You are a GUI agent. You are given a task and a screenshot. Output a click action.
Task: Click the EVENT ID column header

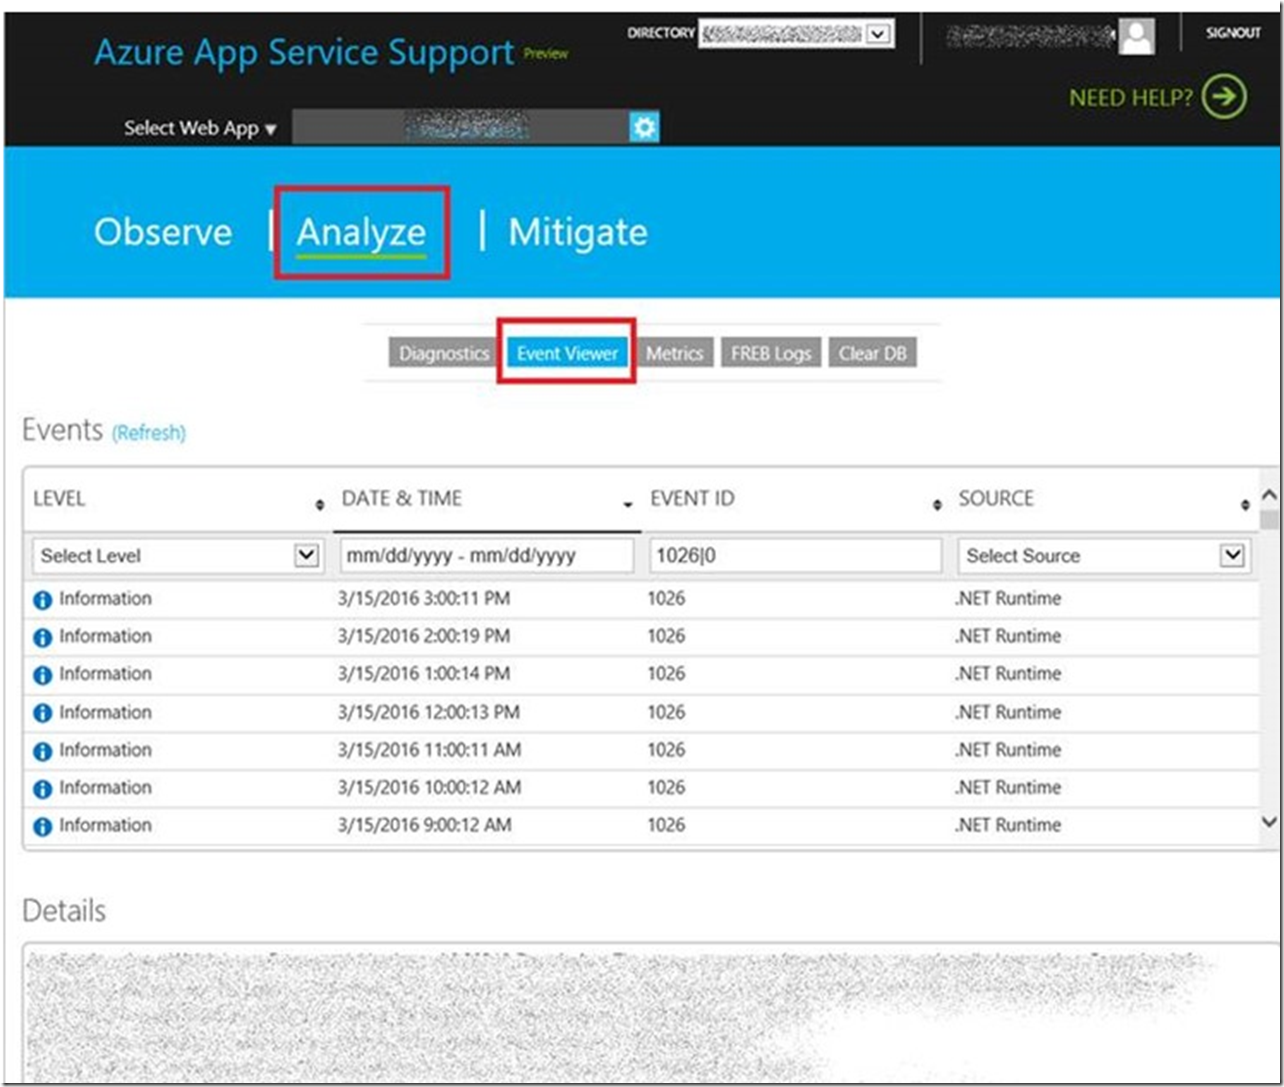pos(692,499)
